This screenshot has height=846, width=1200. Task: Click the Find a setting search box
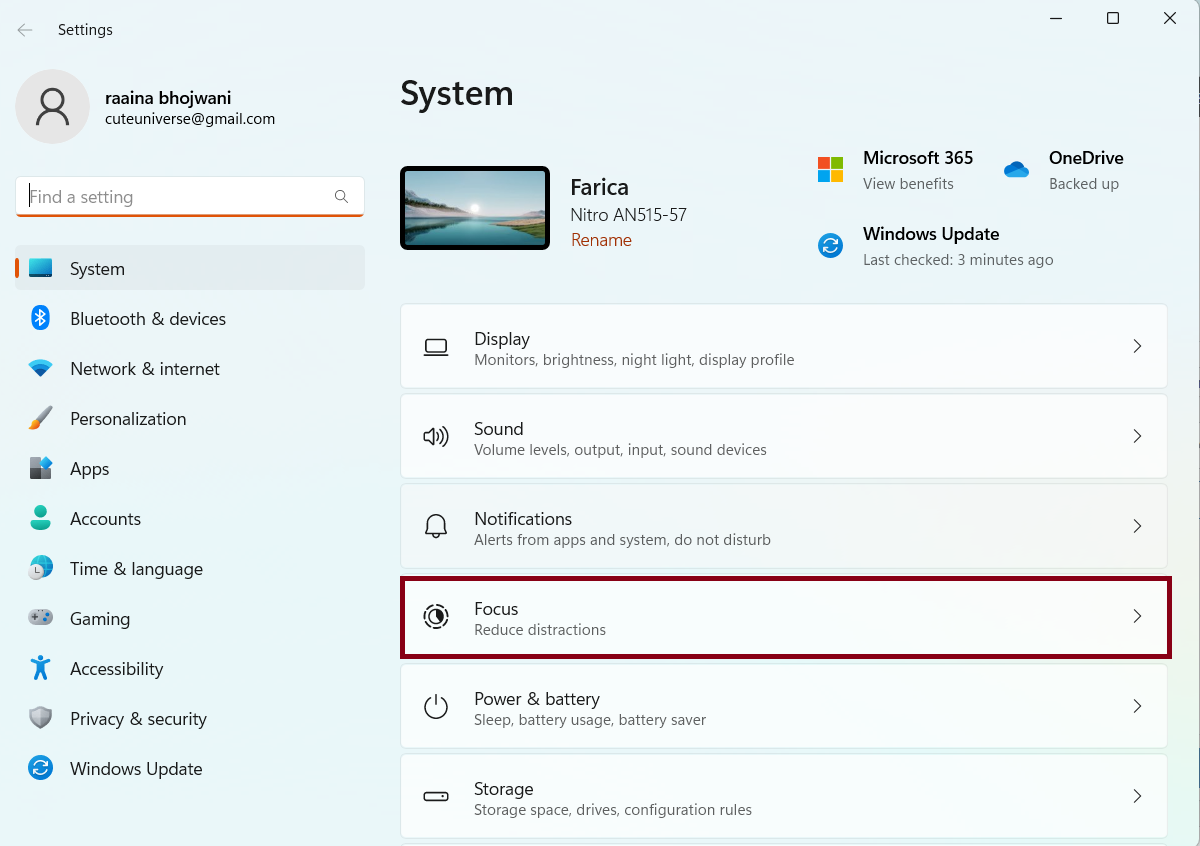(x=180, y=197)
